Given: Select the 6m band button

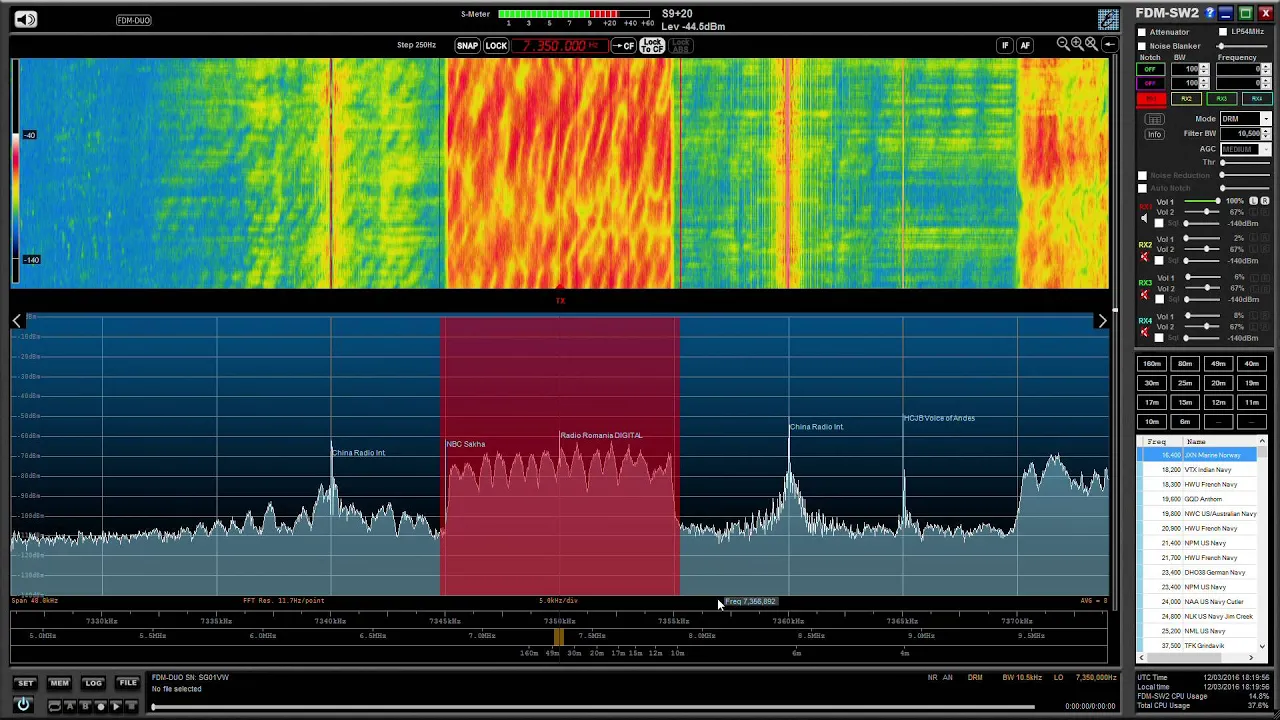Looking at the screenshot, I should 1185,422.
